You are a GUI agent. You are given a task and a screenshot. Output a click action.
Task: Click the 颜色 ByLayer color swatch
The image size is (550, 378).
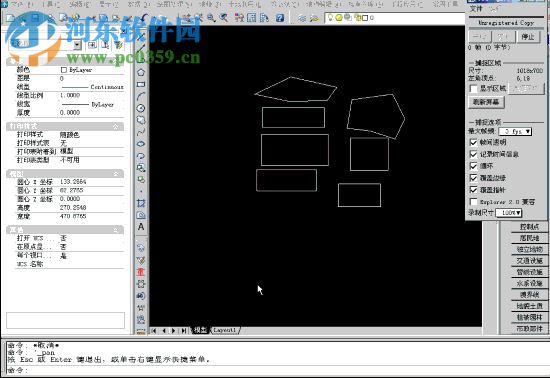pyautogui.click(x=63, y=70)
